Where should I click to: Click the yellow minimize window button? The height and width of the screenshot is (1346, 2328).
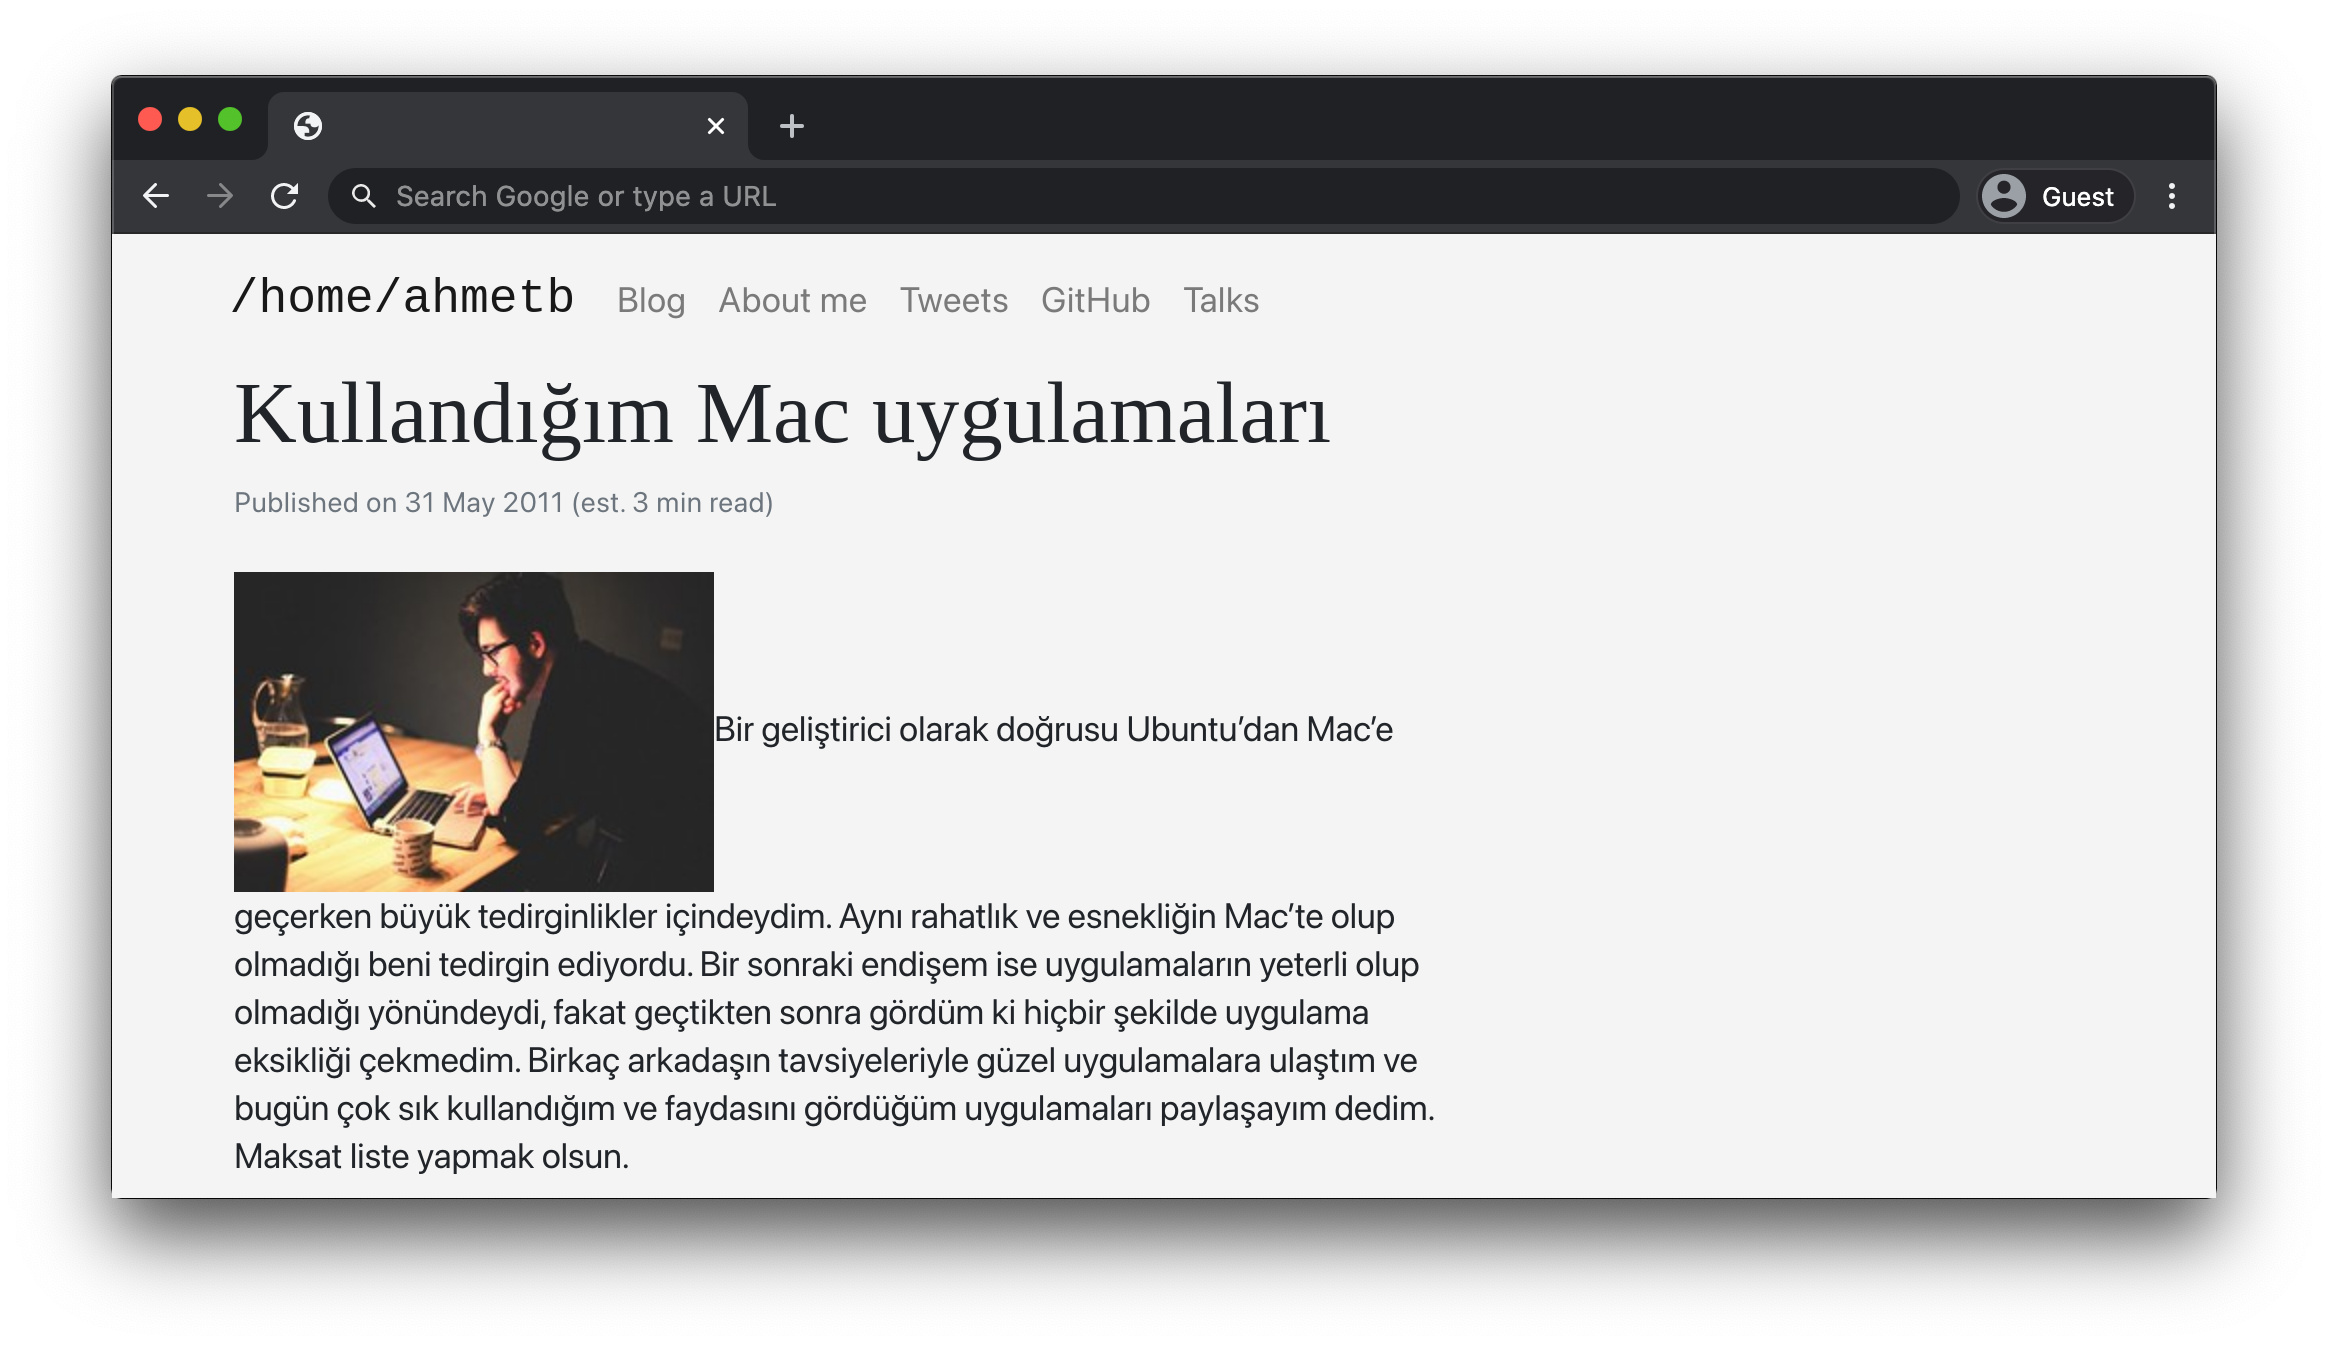[190, 120]
